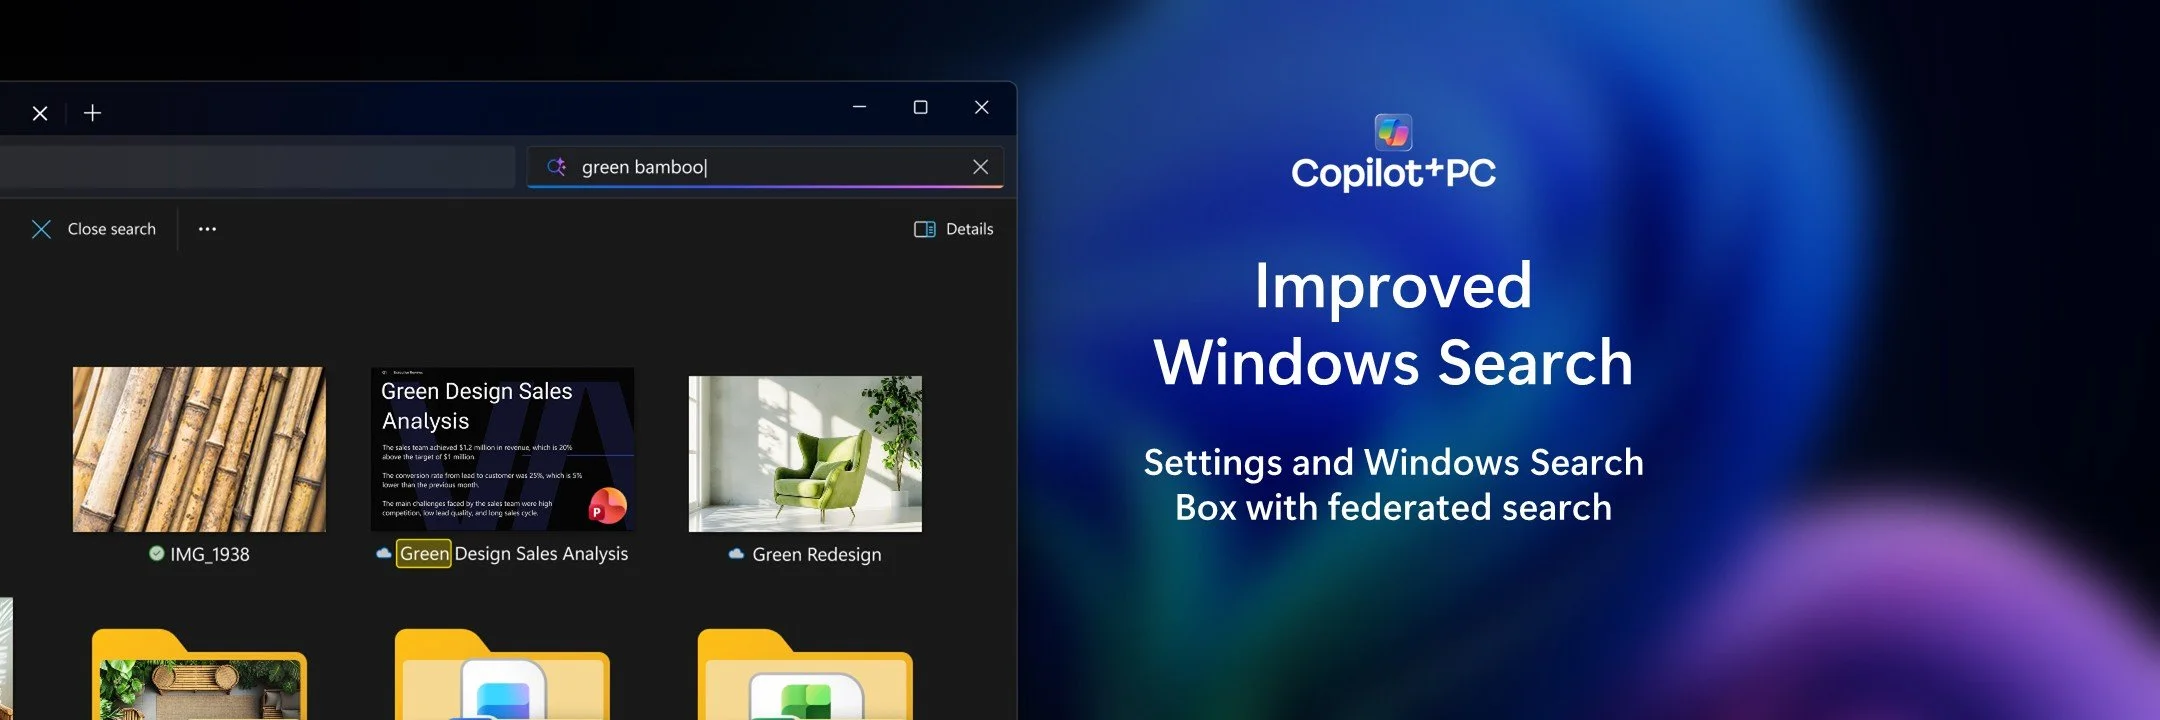The height and width of the screenshot is (720, 2160).
Task: Select the IMG_1938 file name
Action: [210, 554]
